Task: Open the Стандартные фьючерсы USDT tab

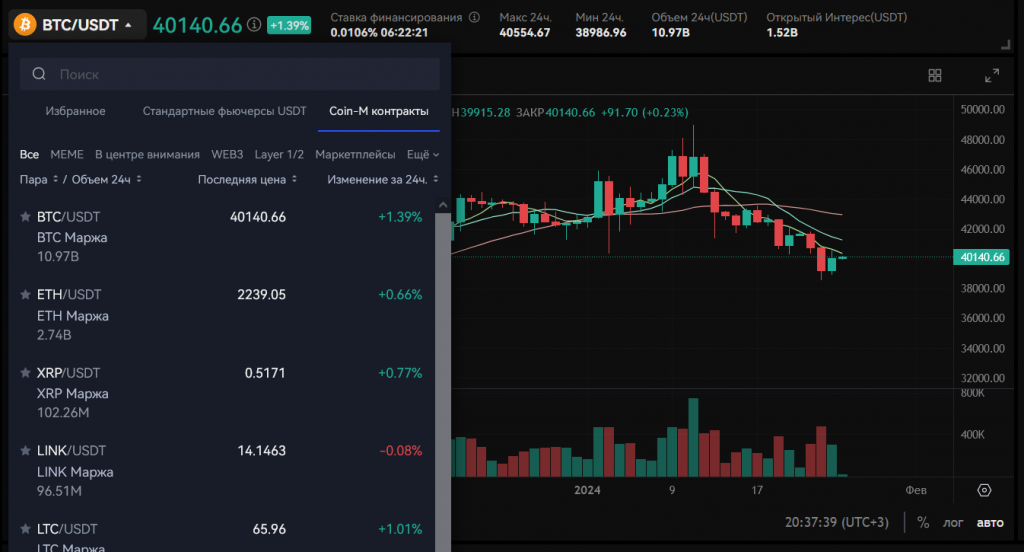Action: 224,111
